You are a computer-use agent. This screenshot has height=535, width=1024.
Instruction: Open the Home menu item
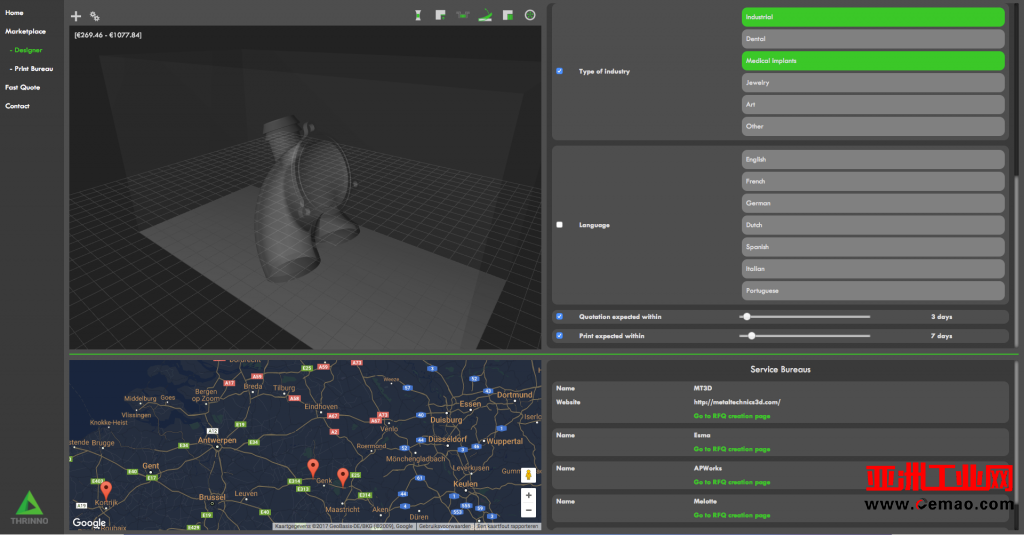click(14, 12)
